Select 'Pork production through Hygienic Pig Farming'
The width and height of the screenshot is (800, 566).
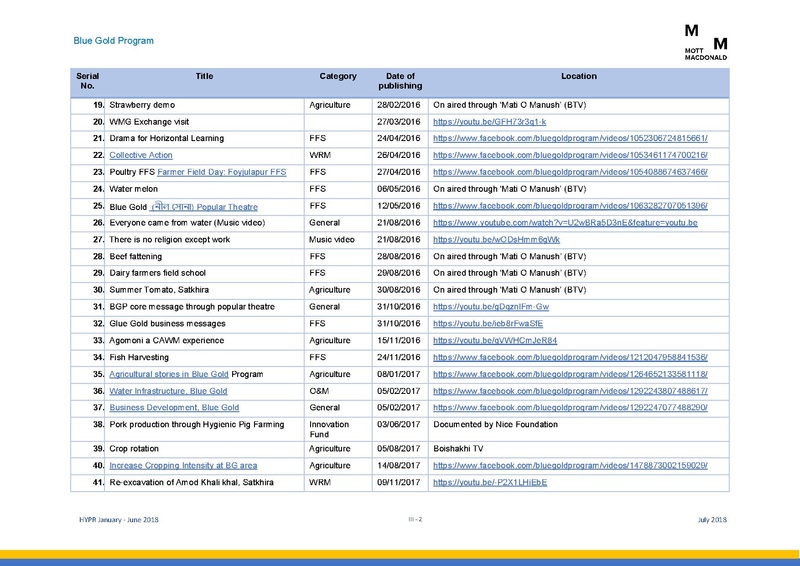pyautogui.click(x=196, y=424)
